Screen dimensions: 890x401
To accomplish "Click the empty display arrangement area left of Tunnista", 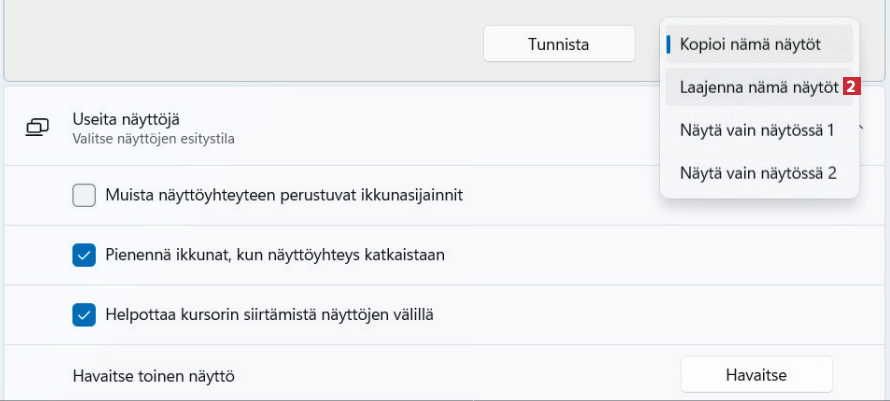I will coord(240,40).
